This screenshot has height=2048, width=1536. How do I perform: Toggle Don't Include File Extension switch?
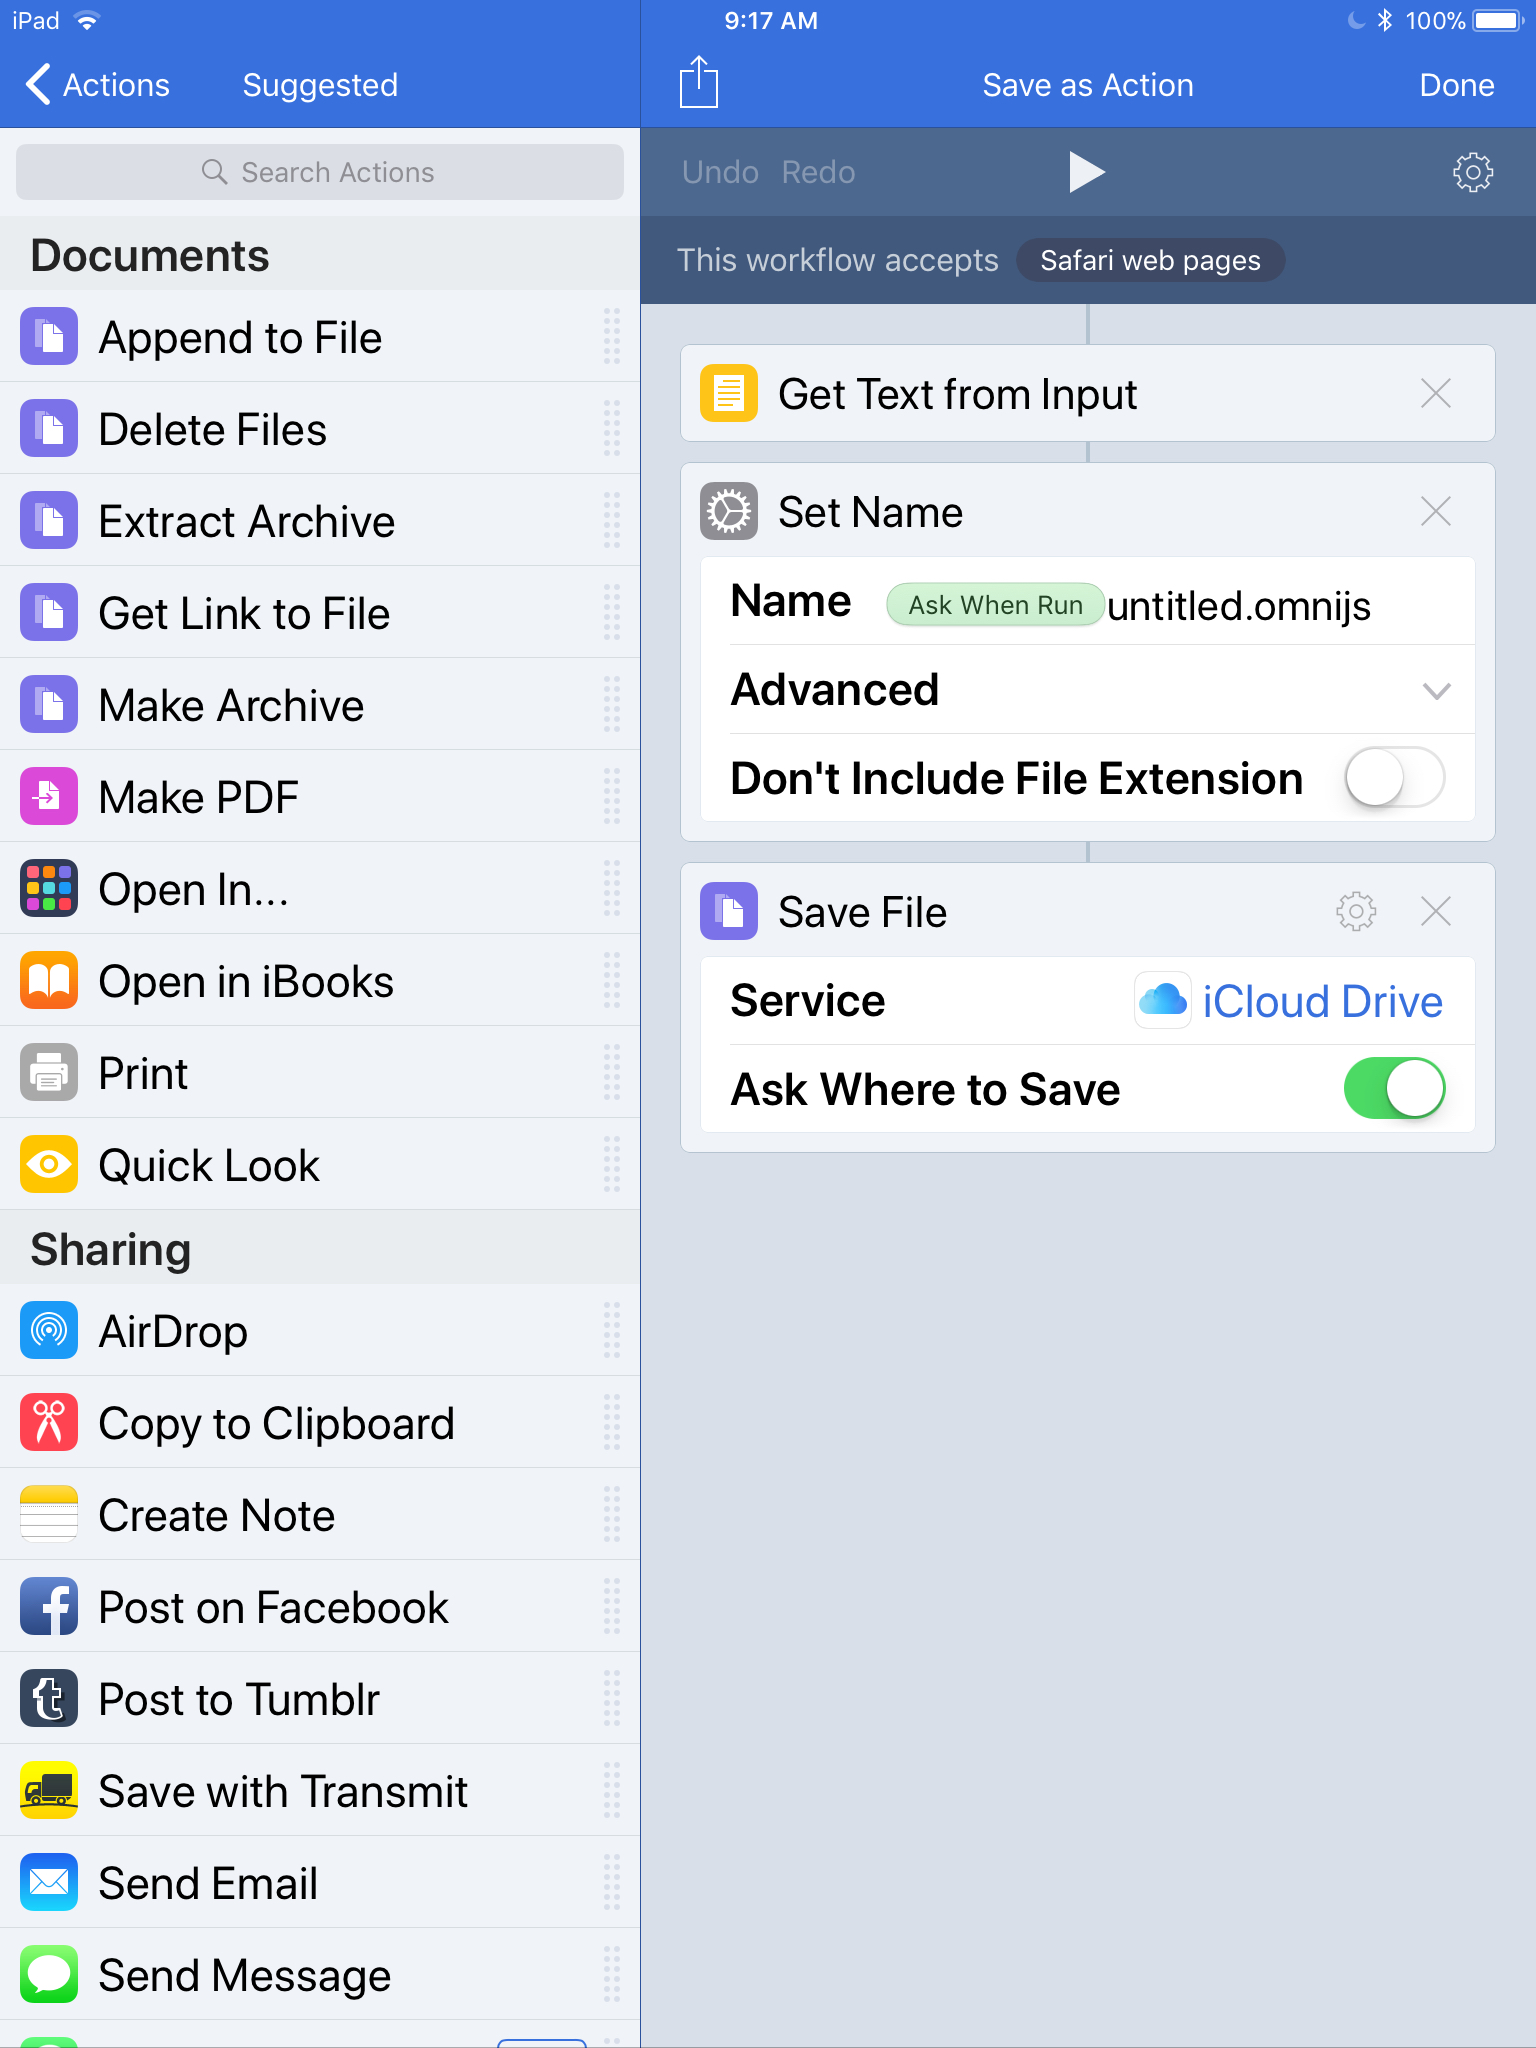(x=1394, y=777)
